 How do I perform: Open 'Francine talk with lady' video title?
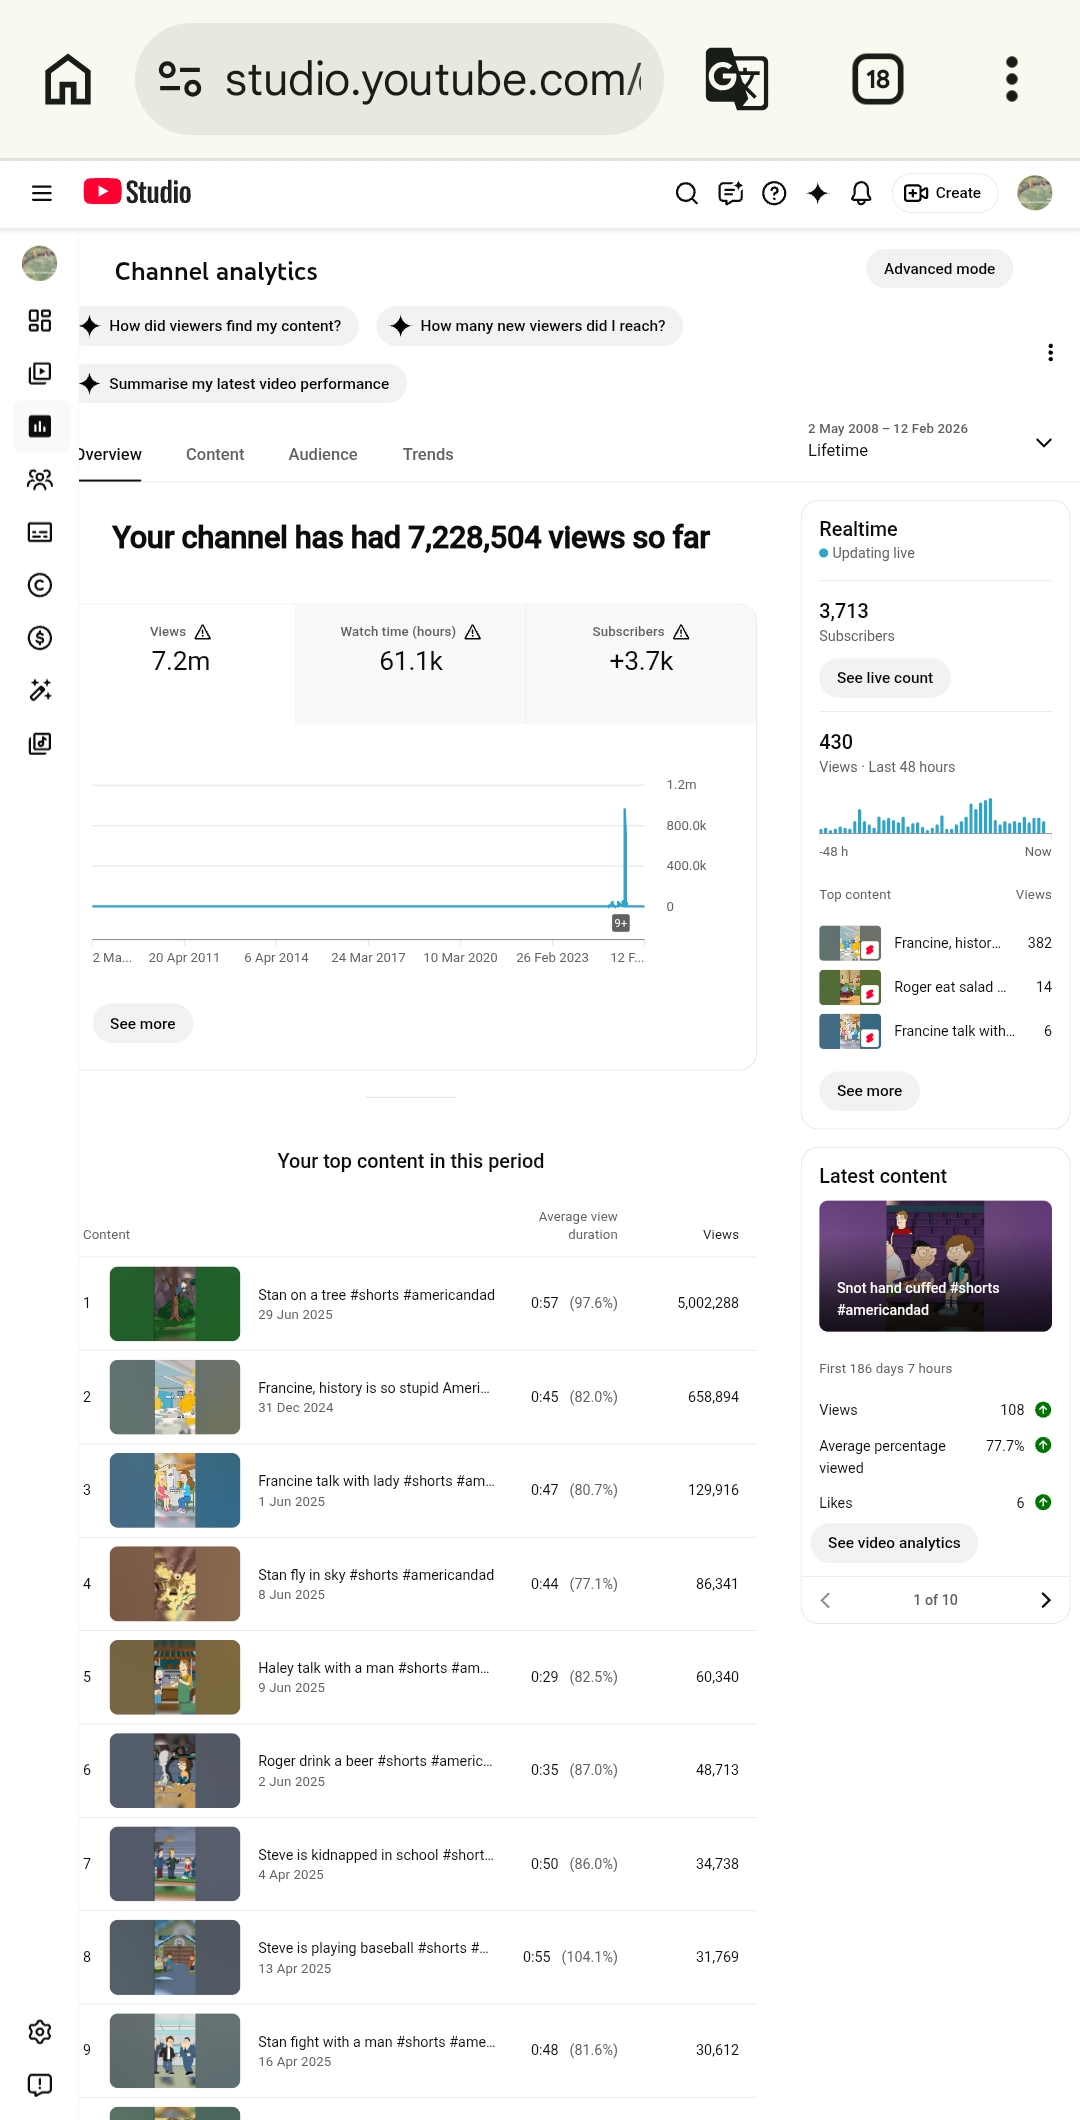click(376, 1481)
